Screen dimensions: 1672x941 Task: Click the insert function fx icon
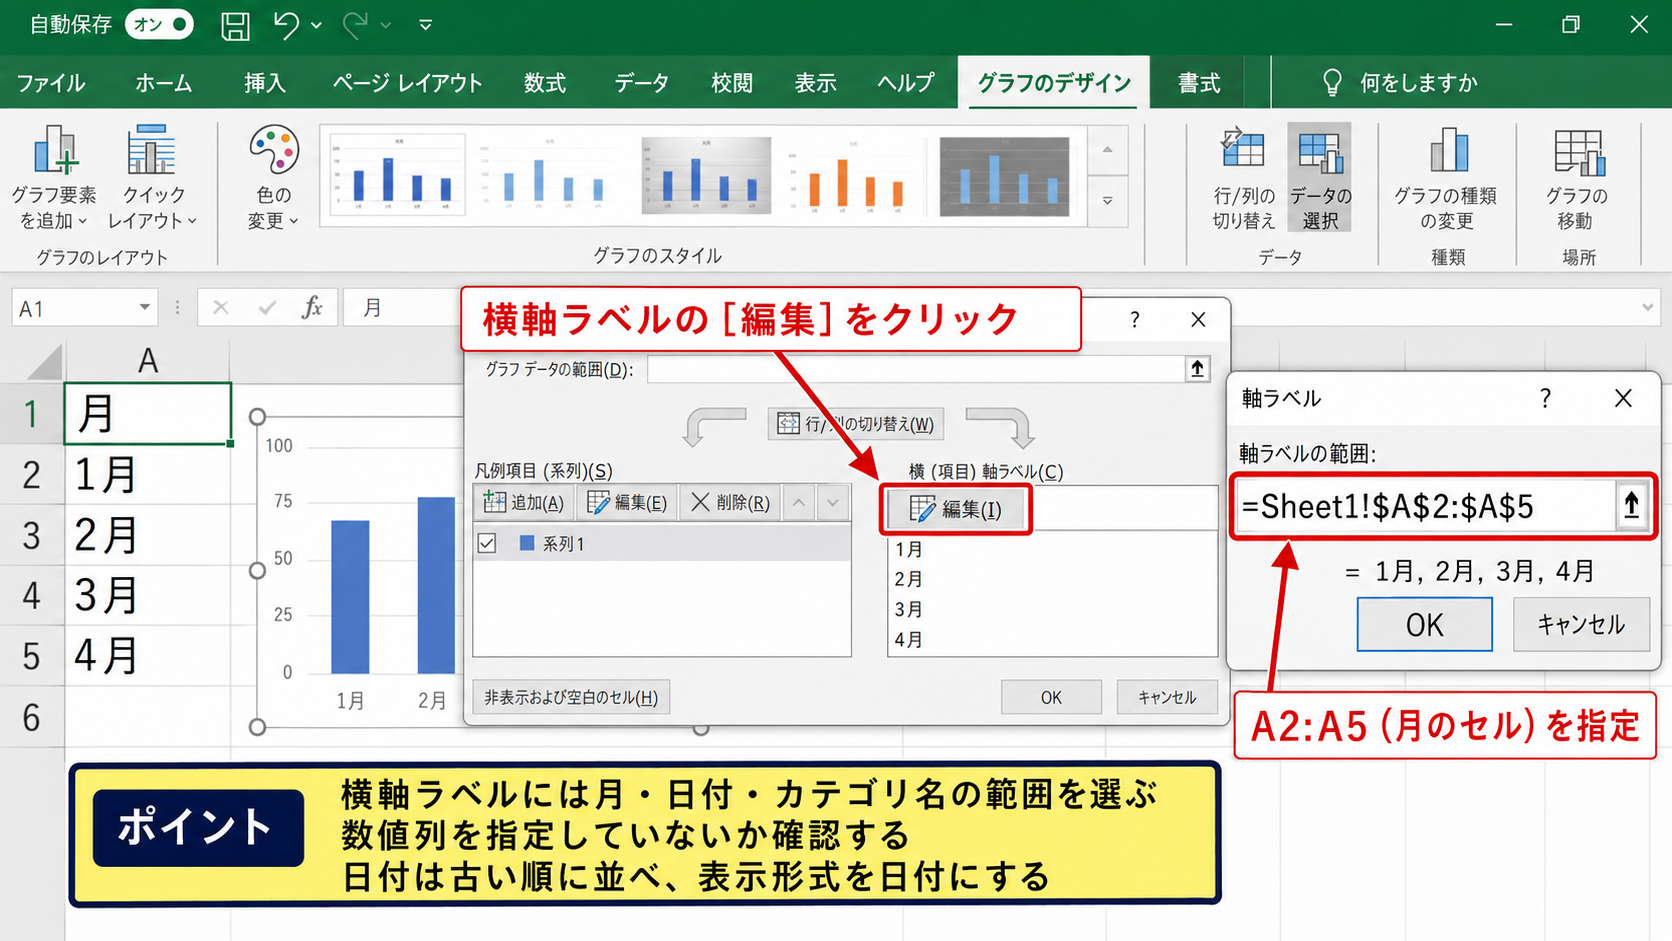coord(312,308)
